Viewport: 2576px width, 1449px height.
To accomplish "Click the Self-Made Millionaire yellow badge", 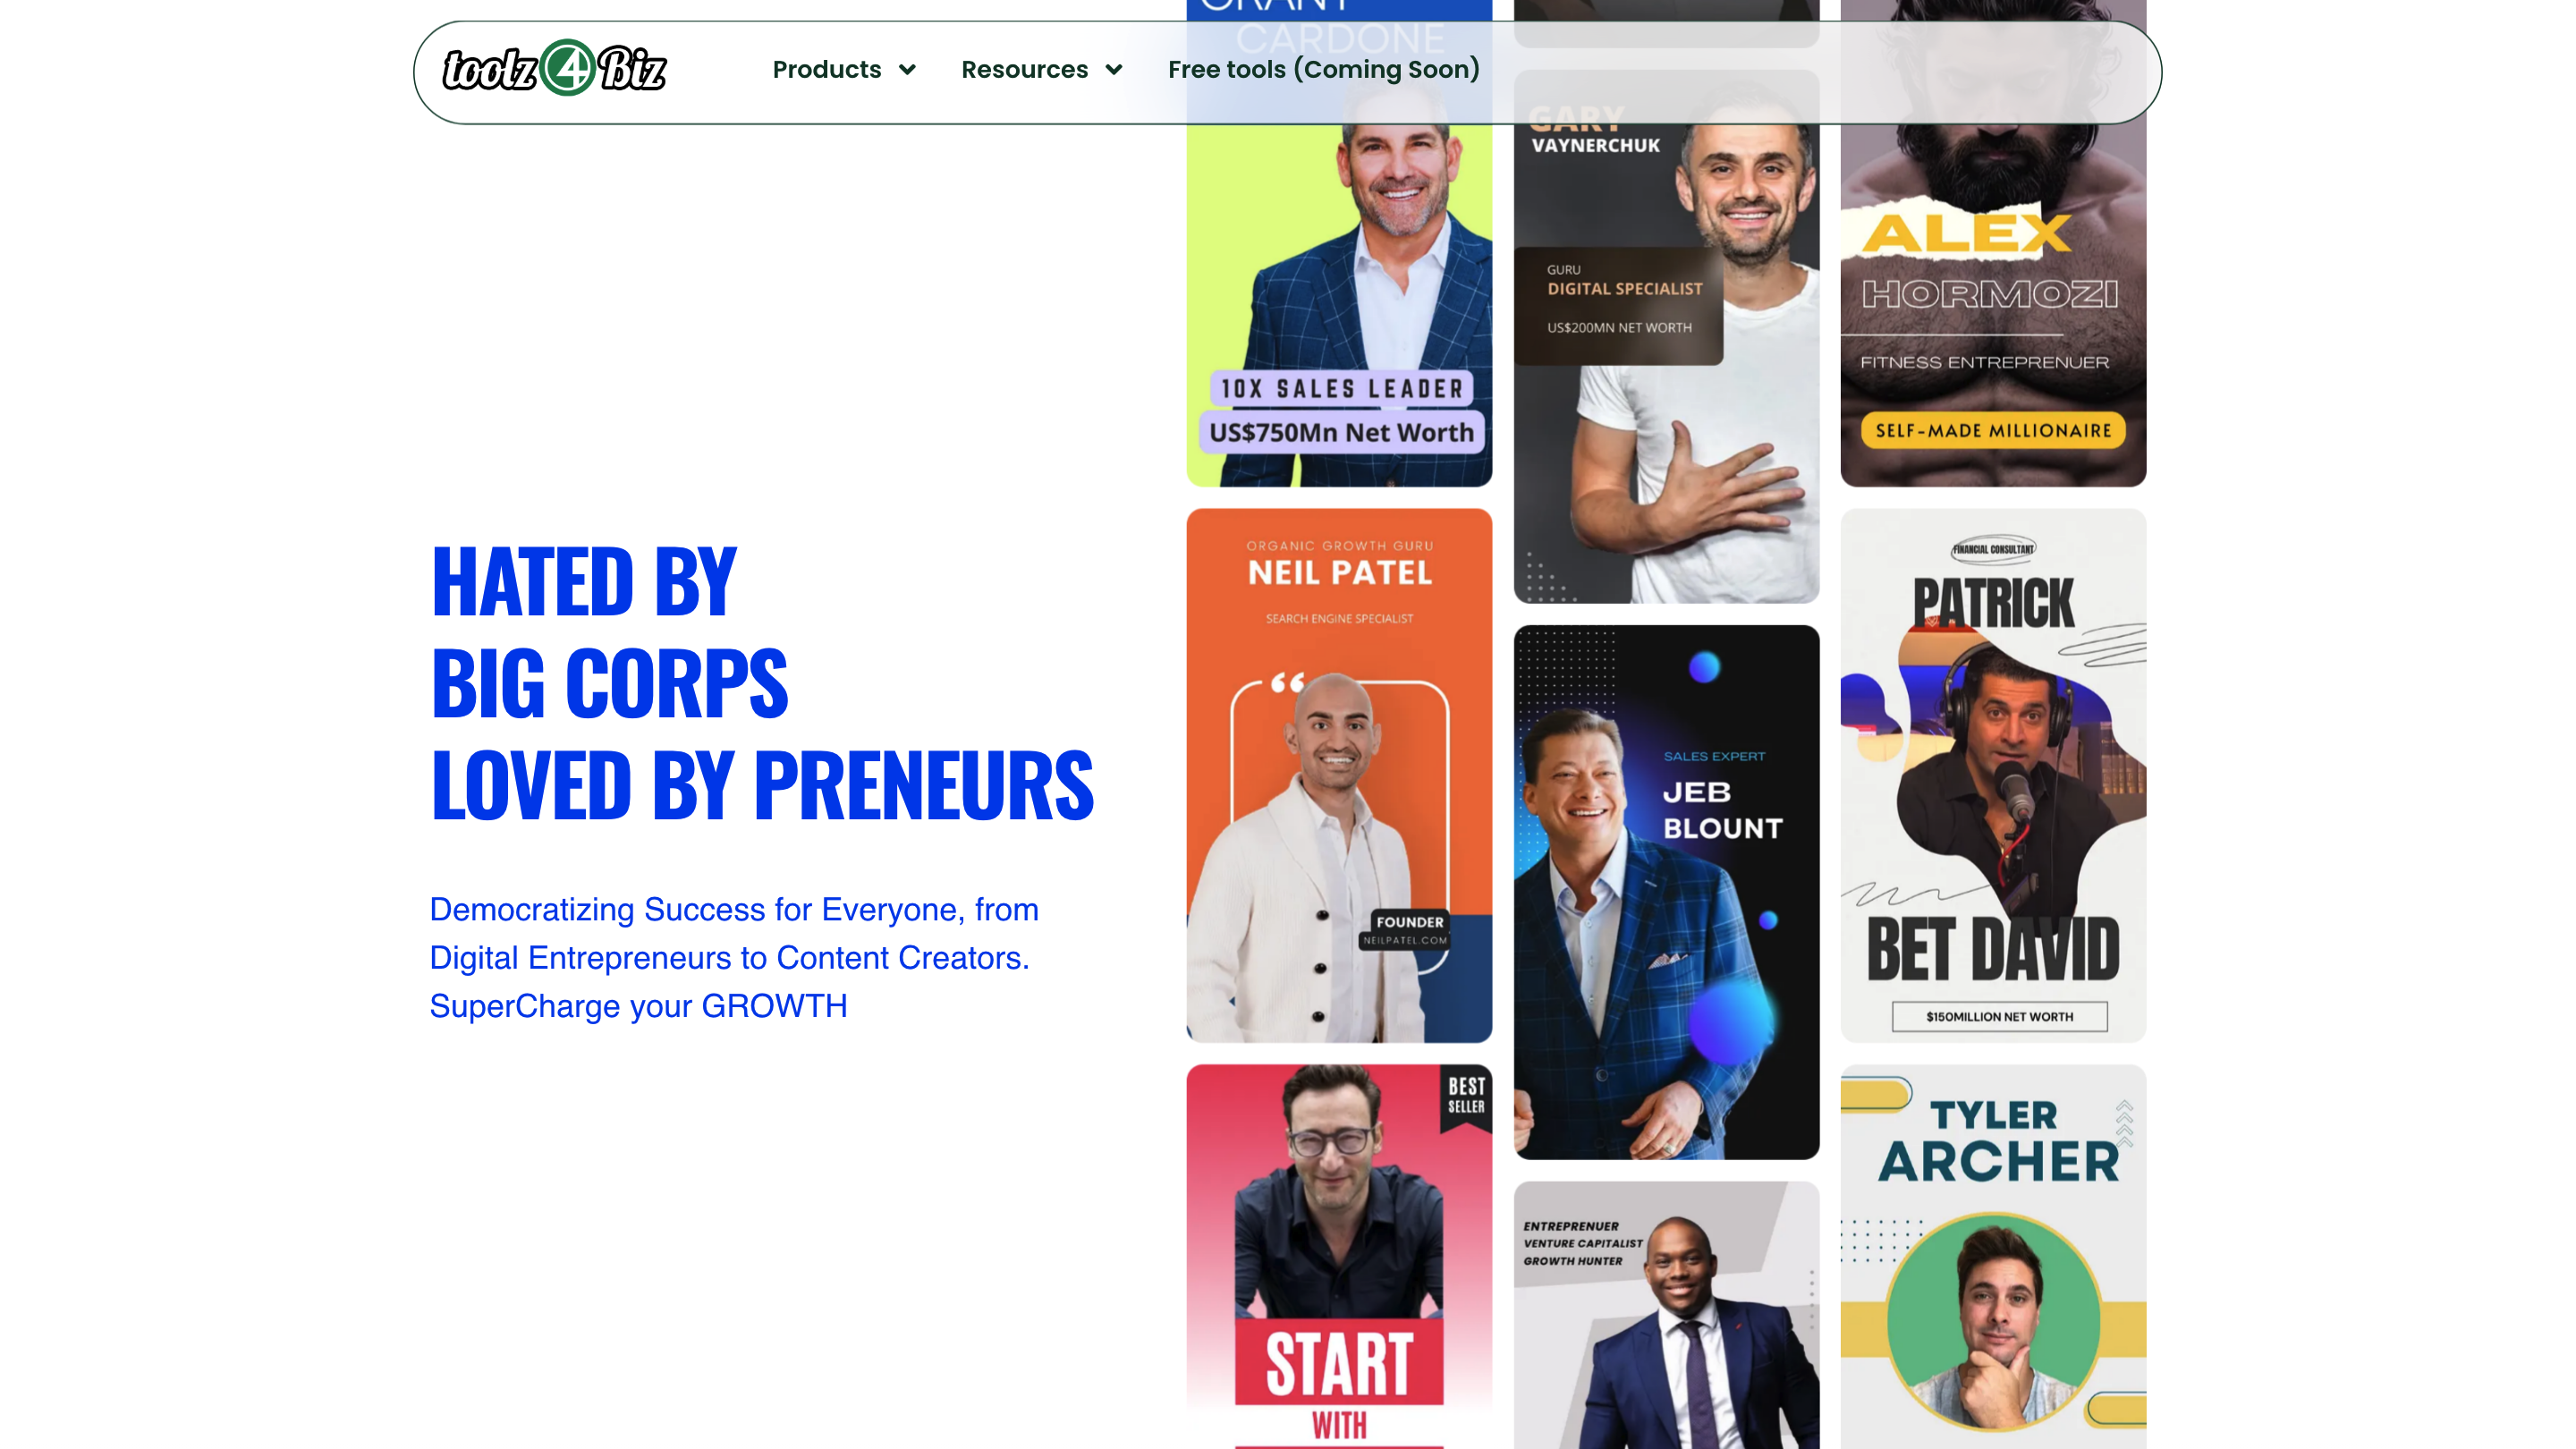I will (x=1993, y=430).
